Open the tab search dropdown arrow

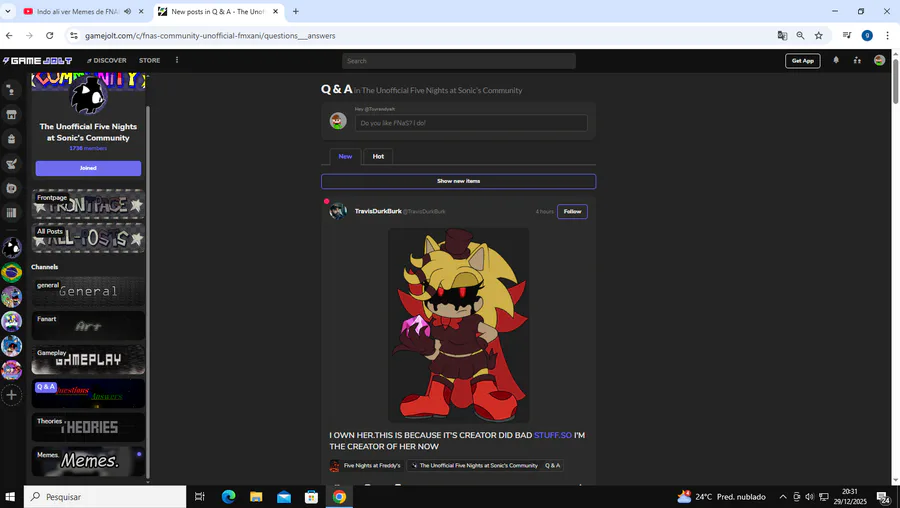click(x=8, y=11)
